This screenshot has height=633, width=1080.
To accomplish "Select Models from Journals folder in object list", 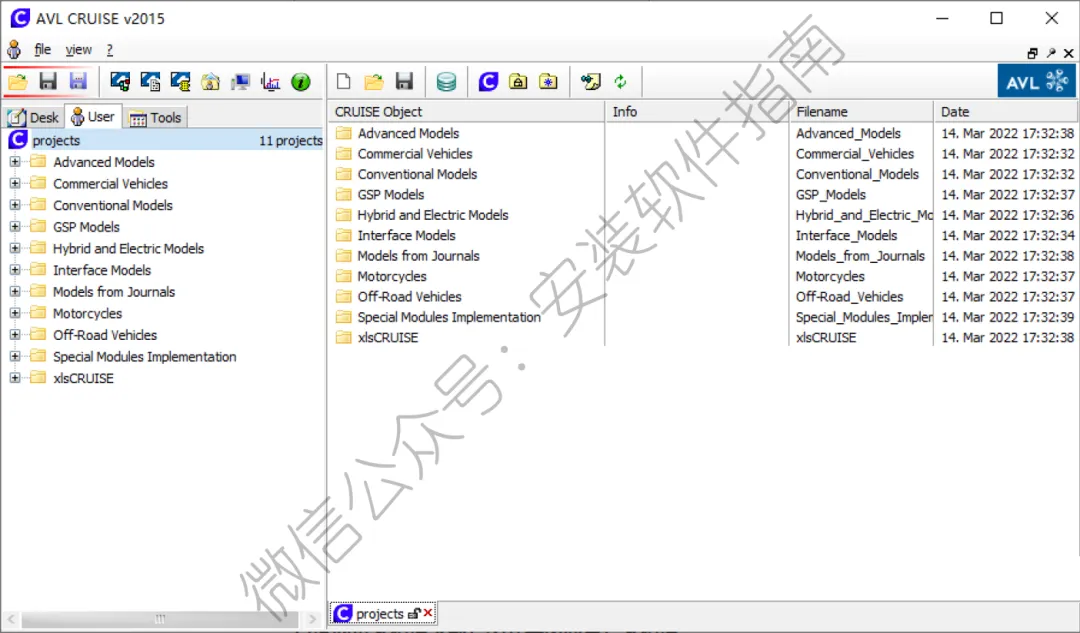I will click(418, 256).
